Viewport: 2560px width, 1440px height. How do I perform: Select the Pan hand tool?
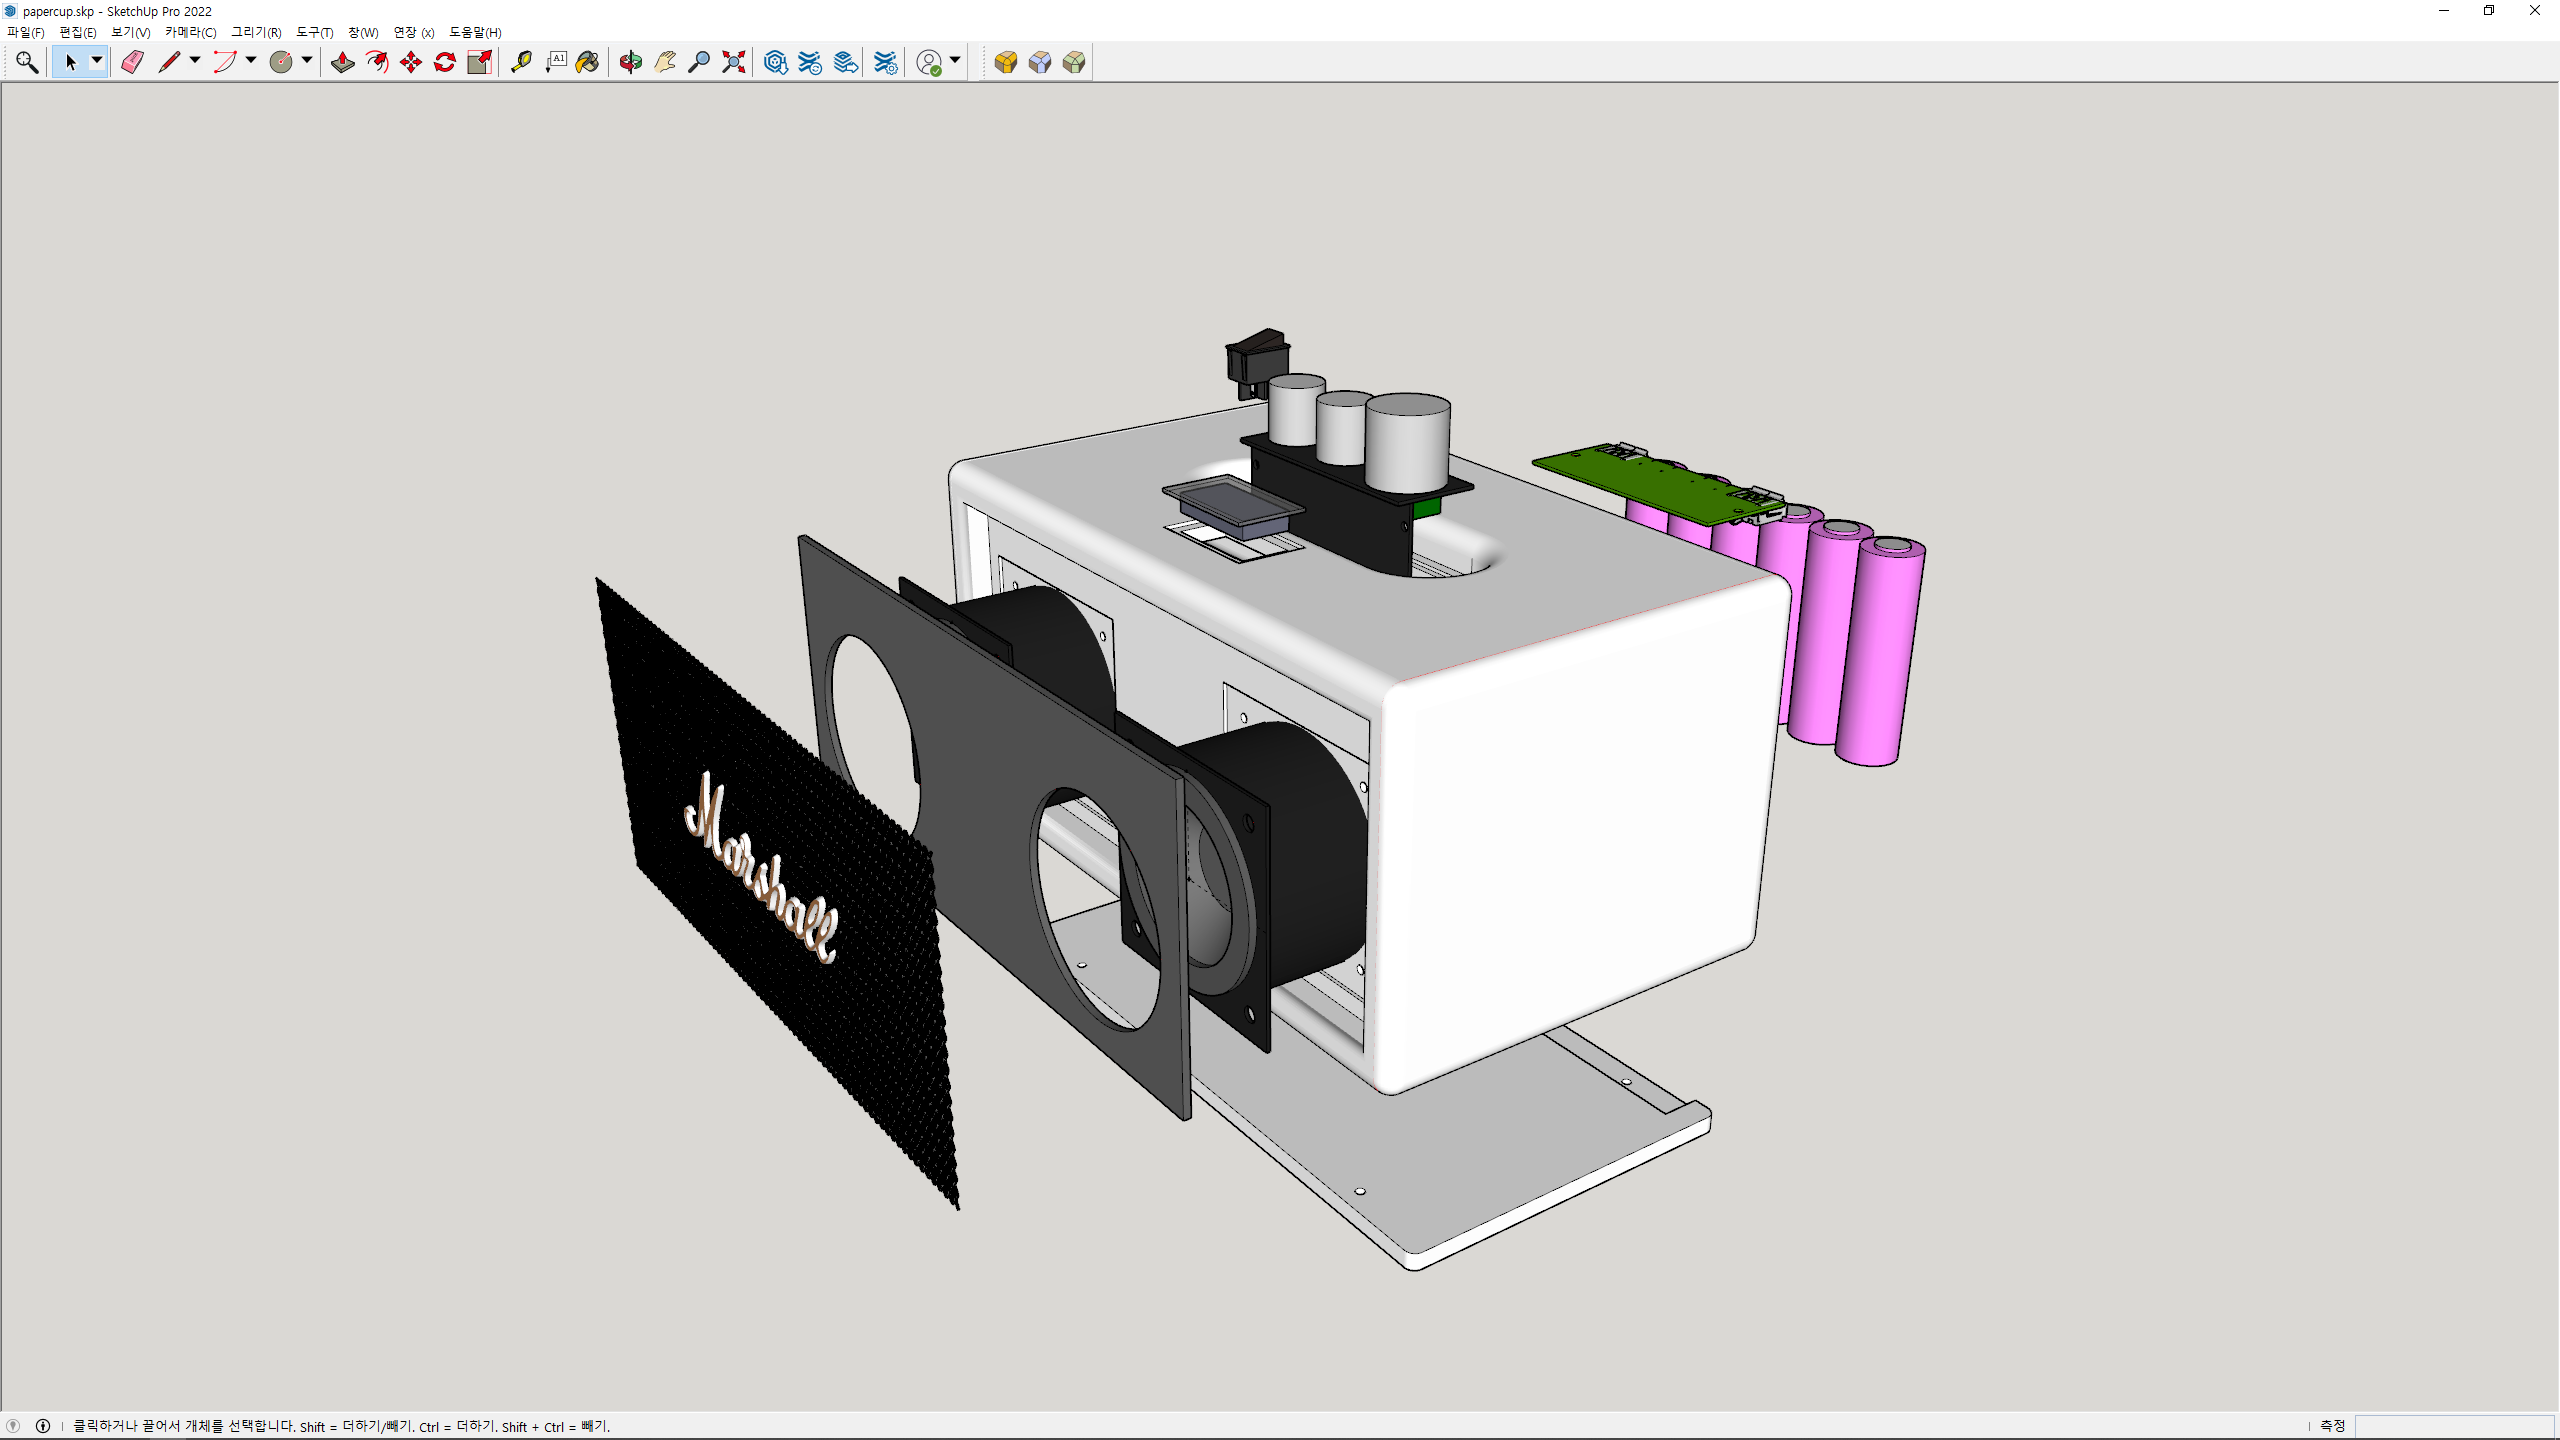click(665, 62)
